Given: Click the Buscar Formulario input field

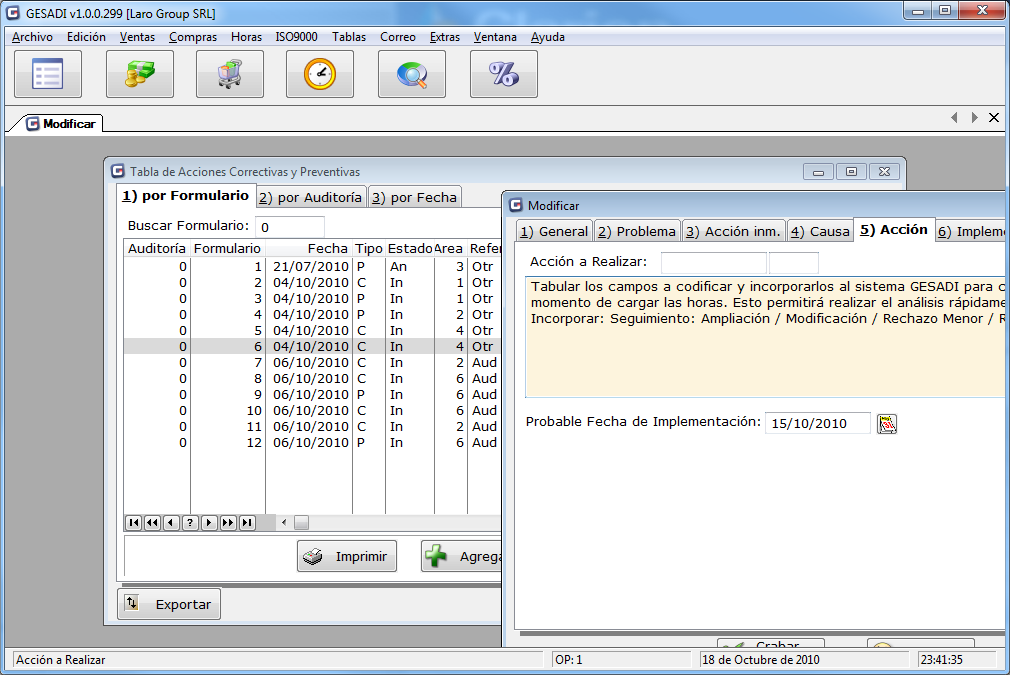Looking at the screenshot, I should point(290,227).
